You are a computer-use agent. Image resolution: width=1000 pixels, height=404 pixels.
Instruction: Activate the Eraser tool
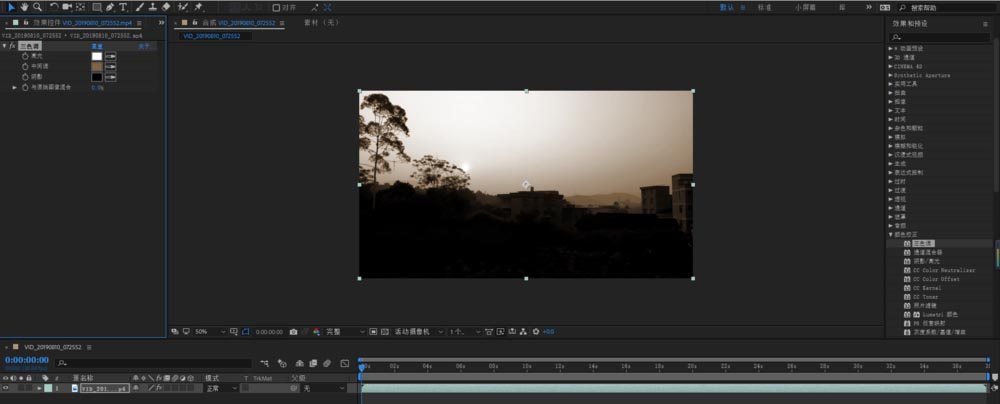coord(166,7)
